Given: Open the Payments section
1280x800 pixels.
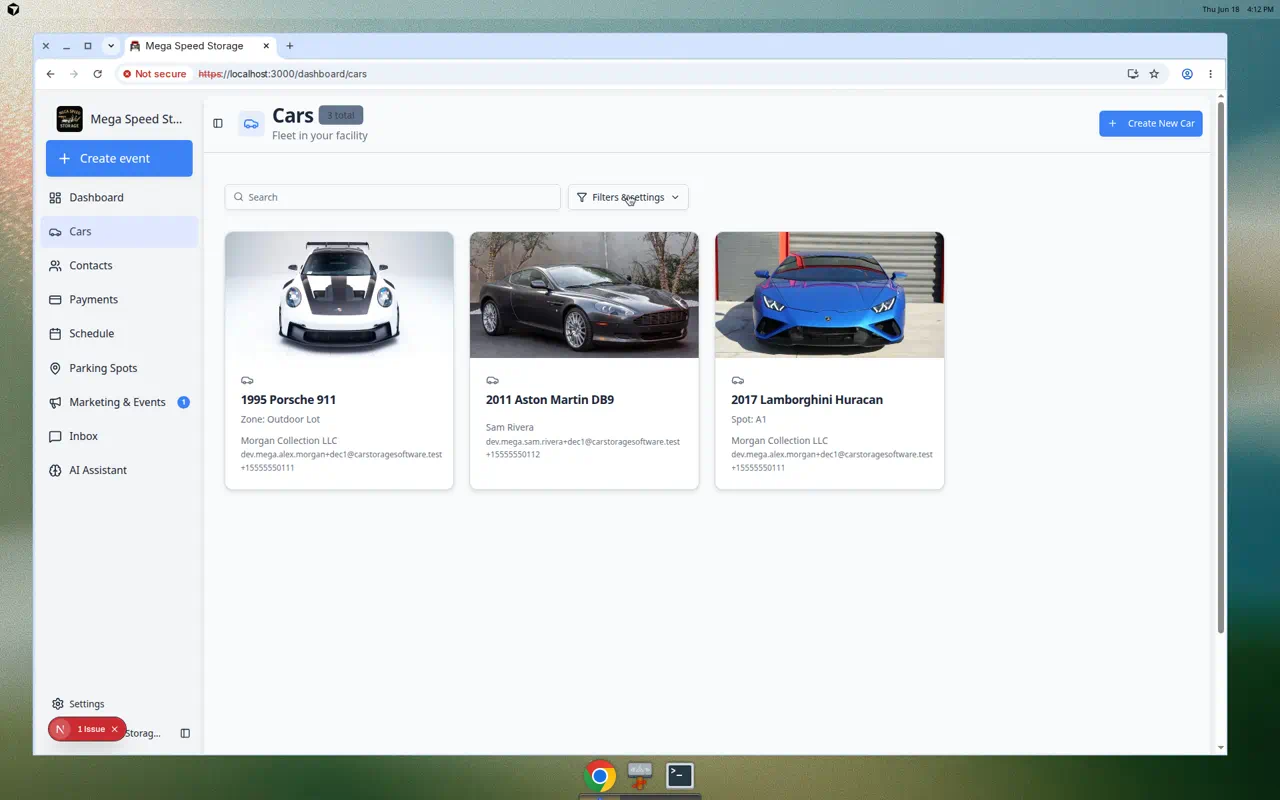Looking at the screenshot, I should (x=119, y=299).
